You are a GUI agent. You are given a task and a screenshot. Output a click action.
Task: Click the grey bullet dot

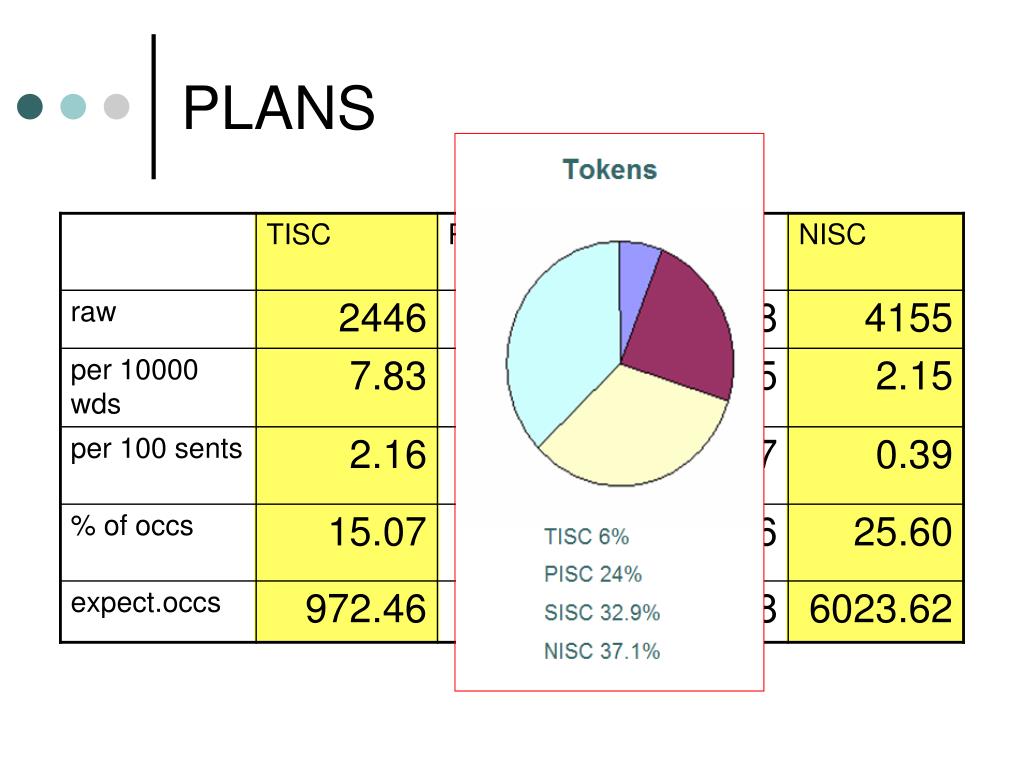[x=117, y=106]
